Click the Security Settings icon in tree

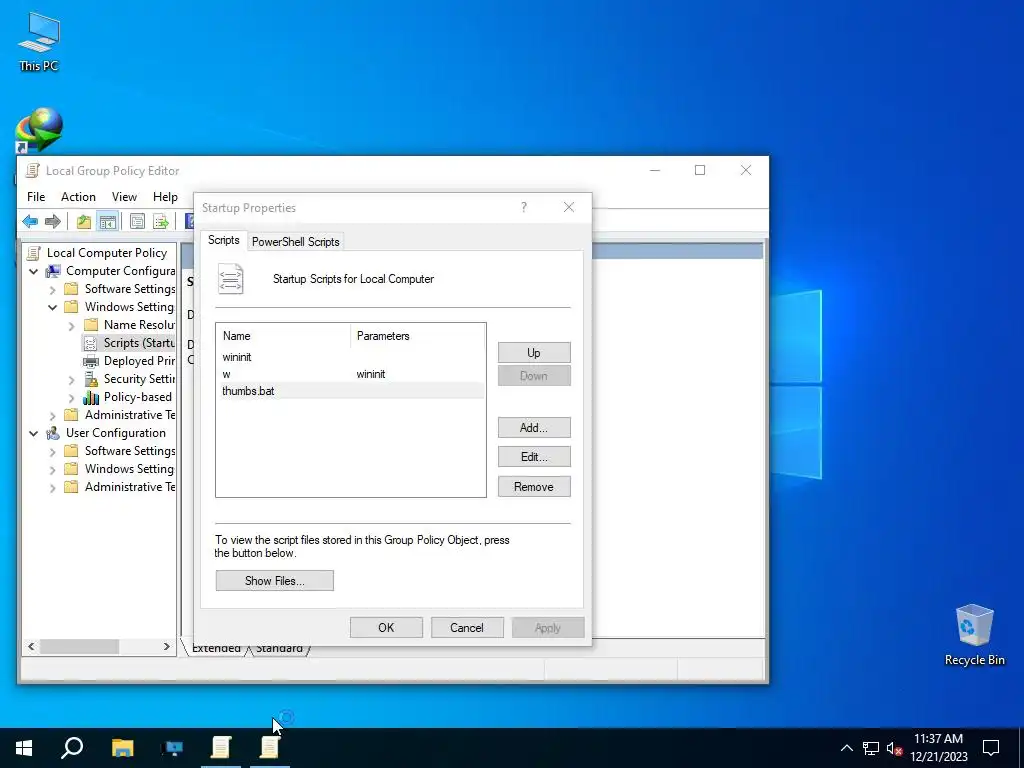click(x=91, y=379)
